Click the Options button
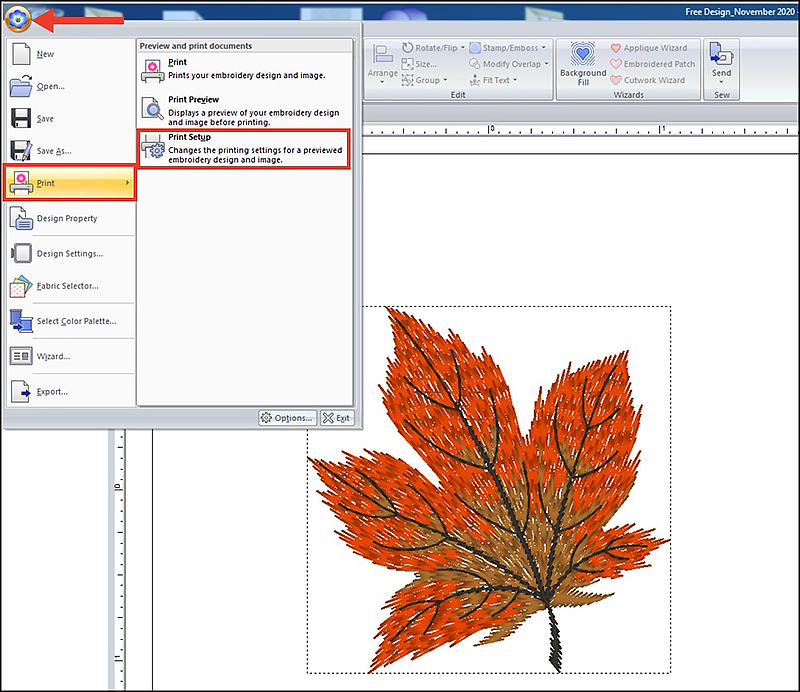This screenshot has height=692, width=800. (x=287, y=418)
